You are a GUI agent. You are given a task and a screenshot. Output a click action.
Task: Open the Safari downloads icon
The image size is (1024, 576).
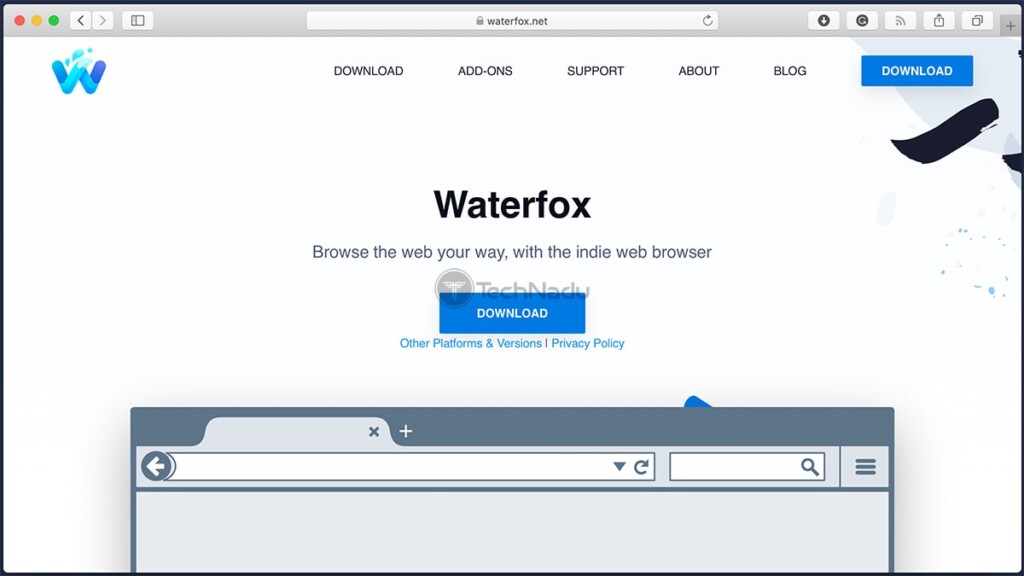click(824, 21)
